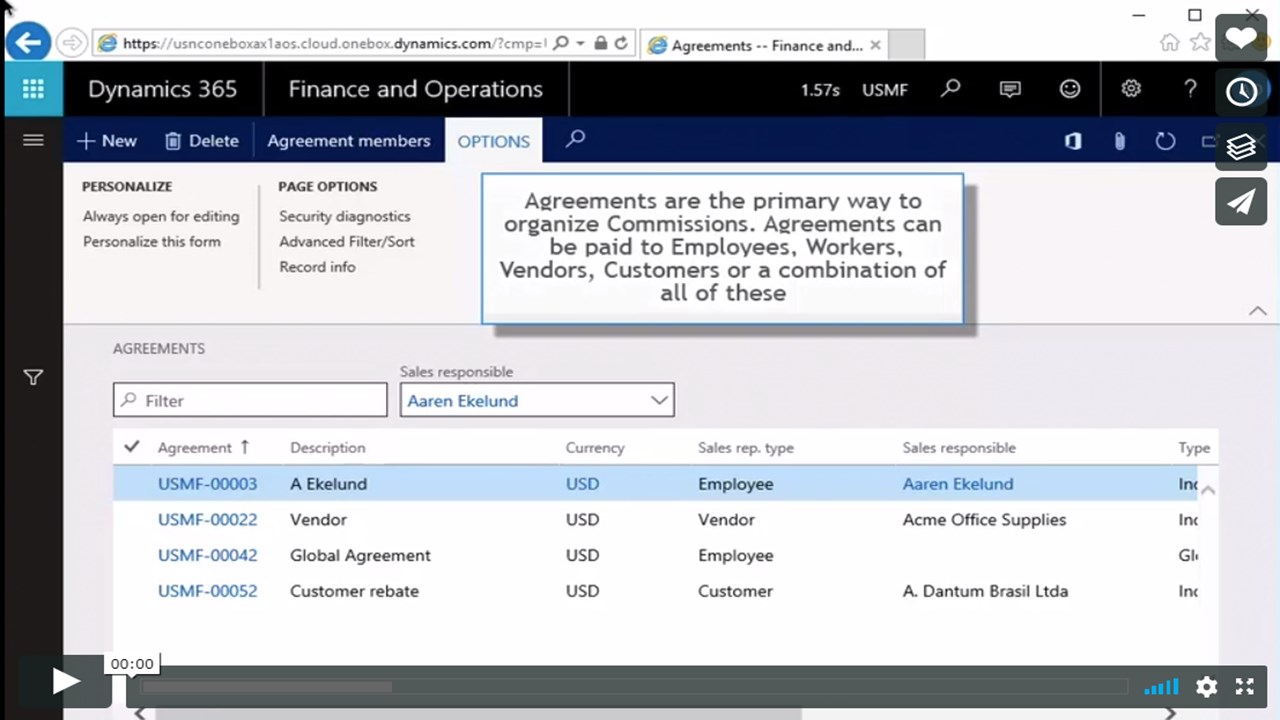Click the smiley feedback icon

[1070, 89]
